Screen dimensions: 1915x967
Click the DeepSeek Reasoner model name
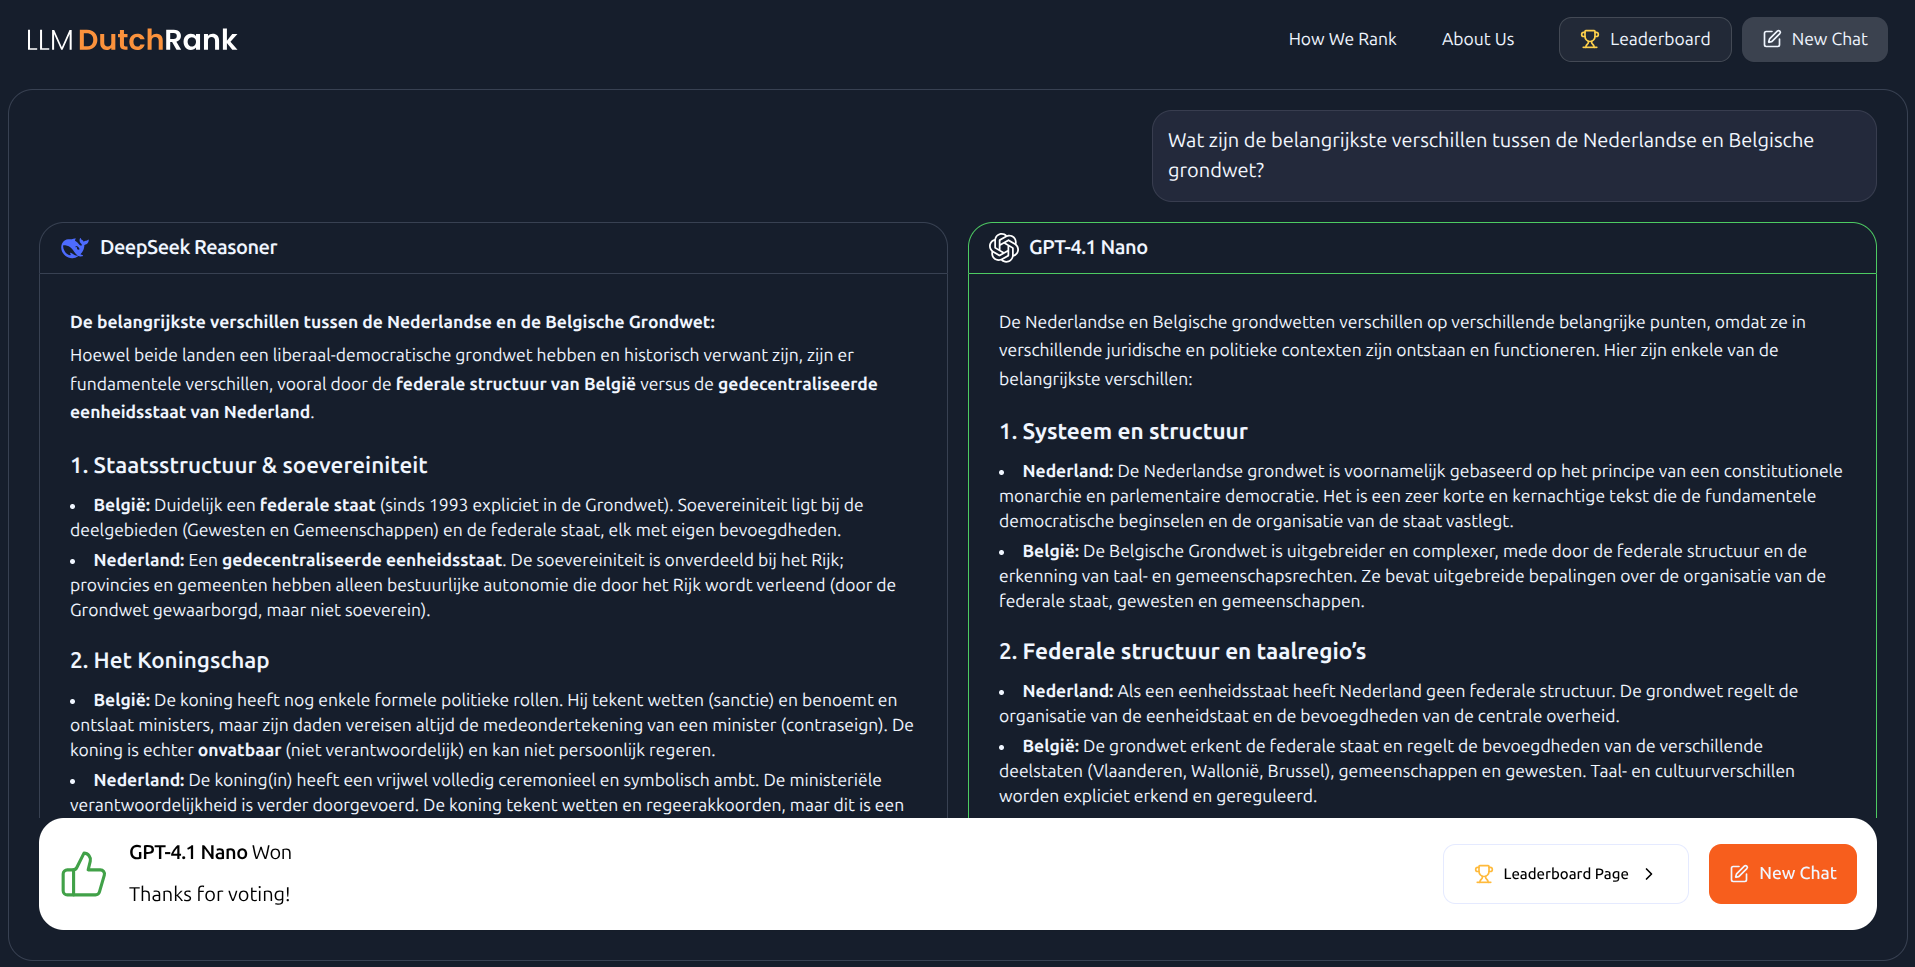188,248
